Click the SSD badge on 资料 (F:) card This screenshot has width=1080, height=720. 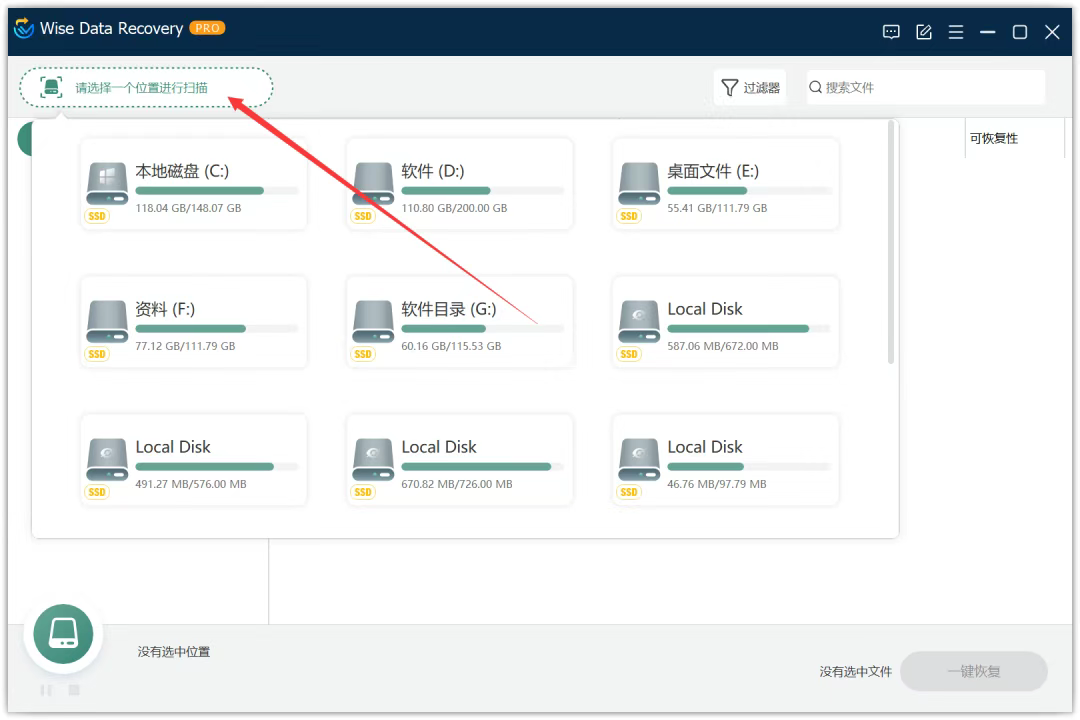[x=97, y=353]
